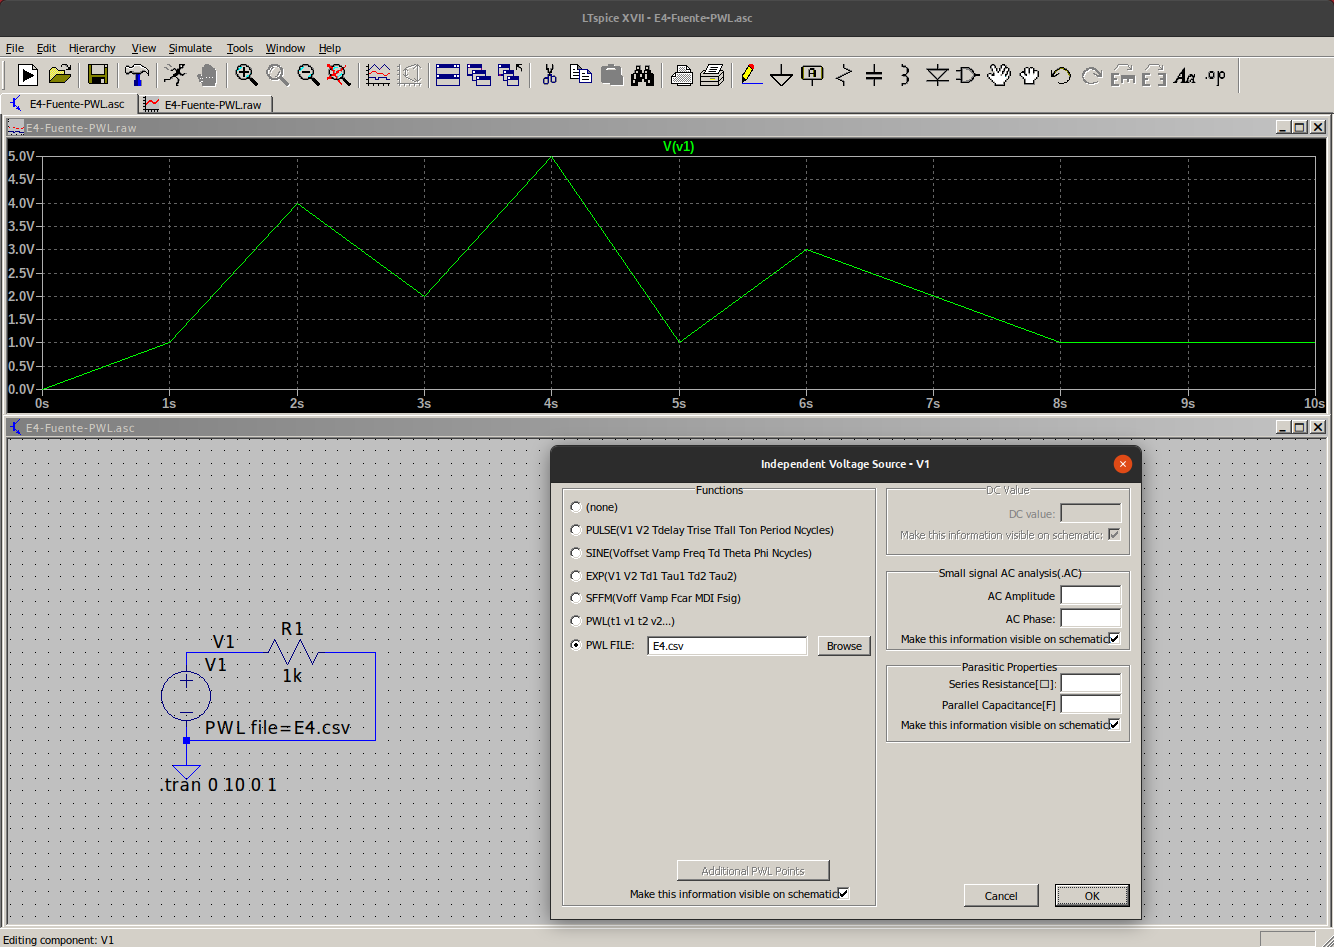Image resolution: width=1334 pixels, height=947 pixels.
Task: Click Cancel in the voltage source dialog
Action: pos(1001,896)
